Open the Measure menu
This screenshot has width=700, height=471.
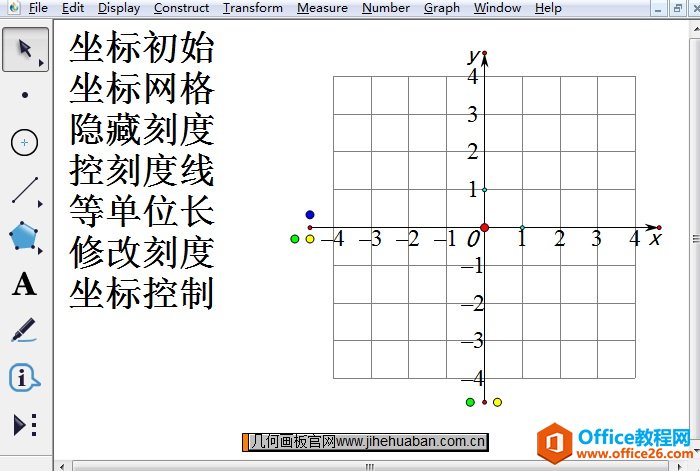coord(322,8)
